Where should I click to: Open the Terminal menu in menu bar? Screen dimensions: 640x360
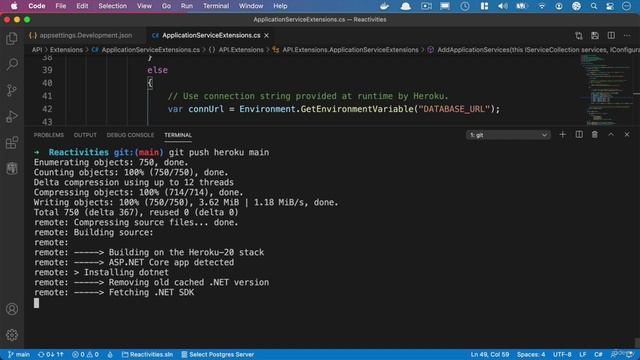[216, 6]
